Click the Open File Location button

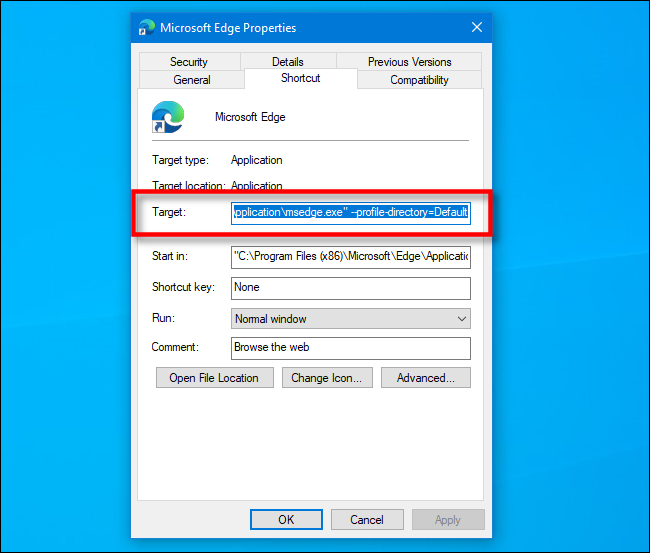pos(215,378)
